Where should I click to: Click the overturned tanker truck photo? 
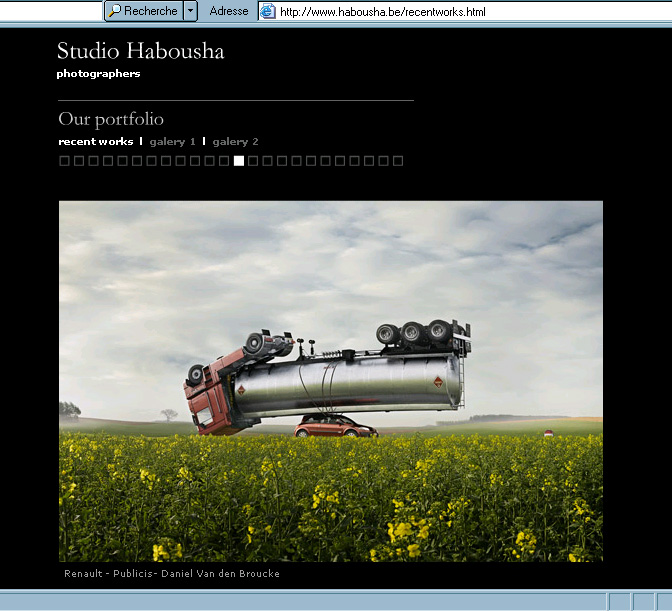330,380
